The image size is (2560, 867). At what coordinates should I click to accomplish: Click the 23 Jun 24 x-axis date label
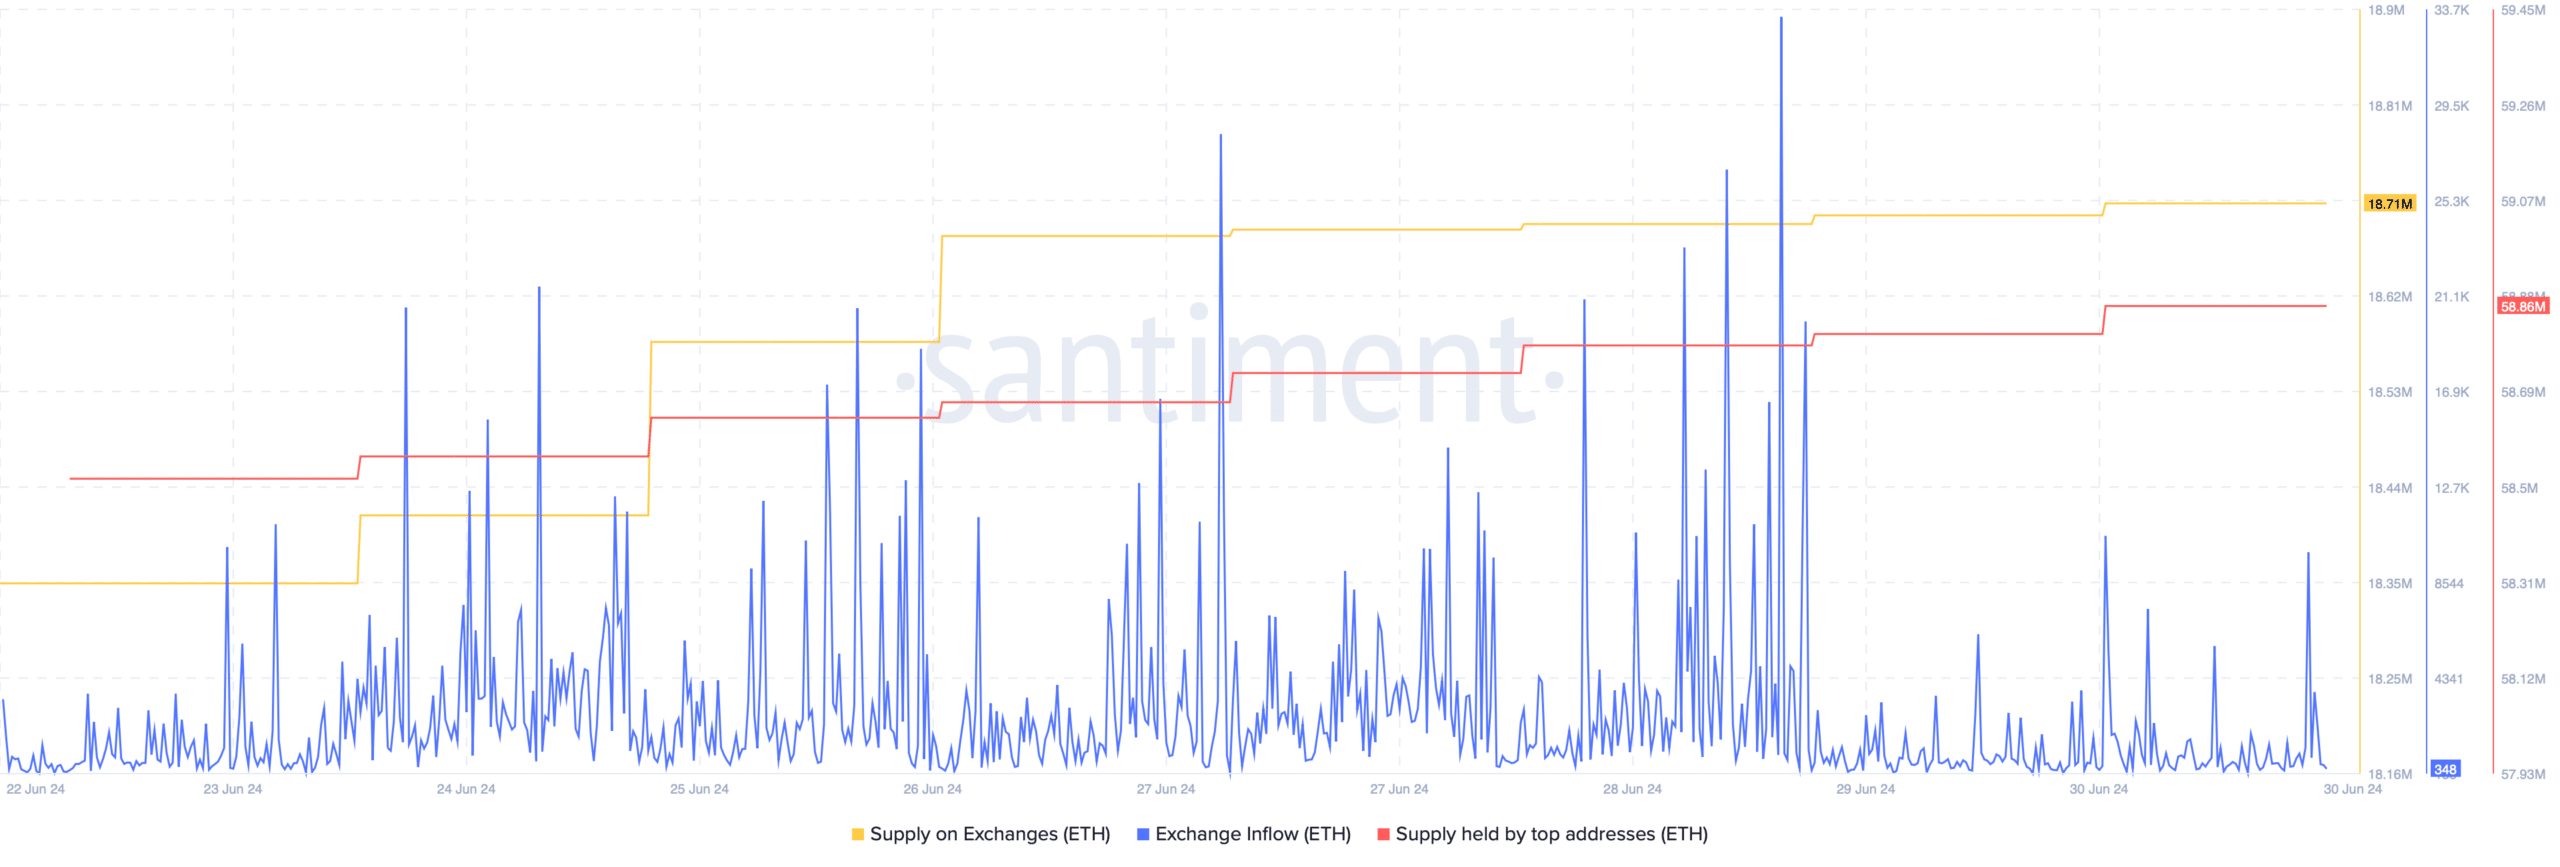click(232, 790)
